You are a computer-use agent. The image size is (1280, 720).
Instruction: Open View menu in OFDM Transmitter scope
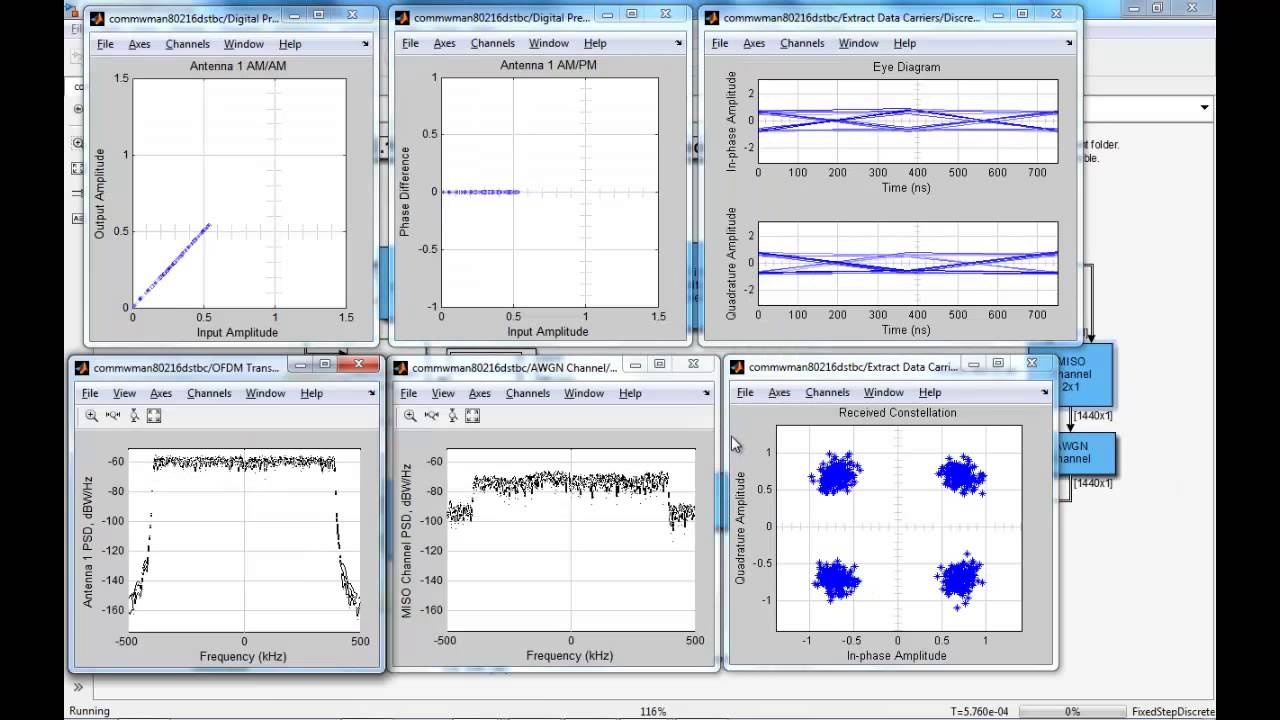click(x=124, y=393)
